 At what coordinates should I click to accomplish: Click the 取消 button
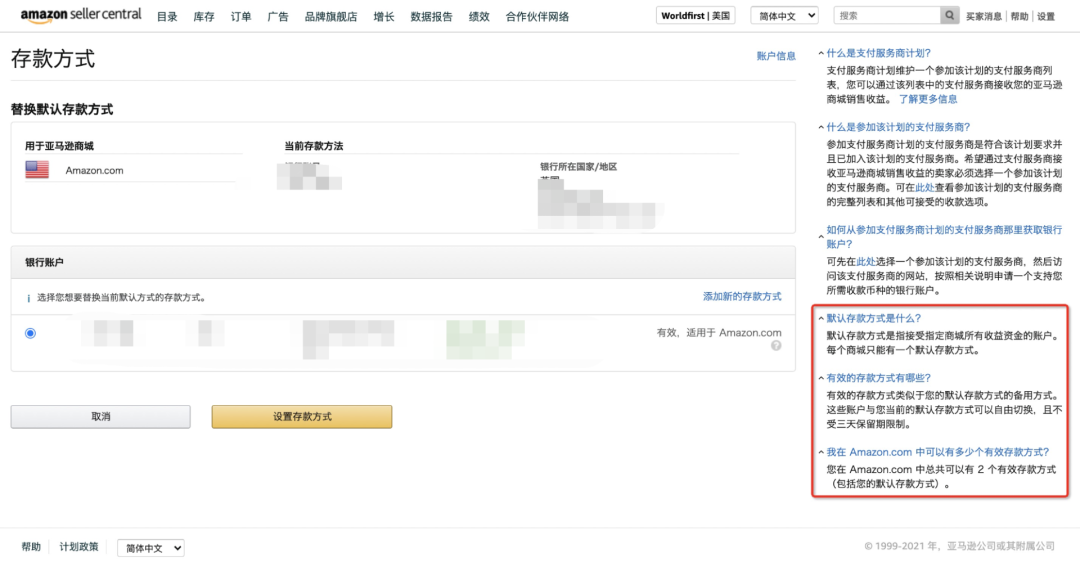101,417
